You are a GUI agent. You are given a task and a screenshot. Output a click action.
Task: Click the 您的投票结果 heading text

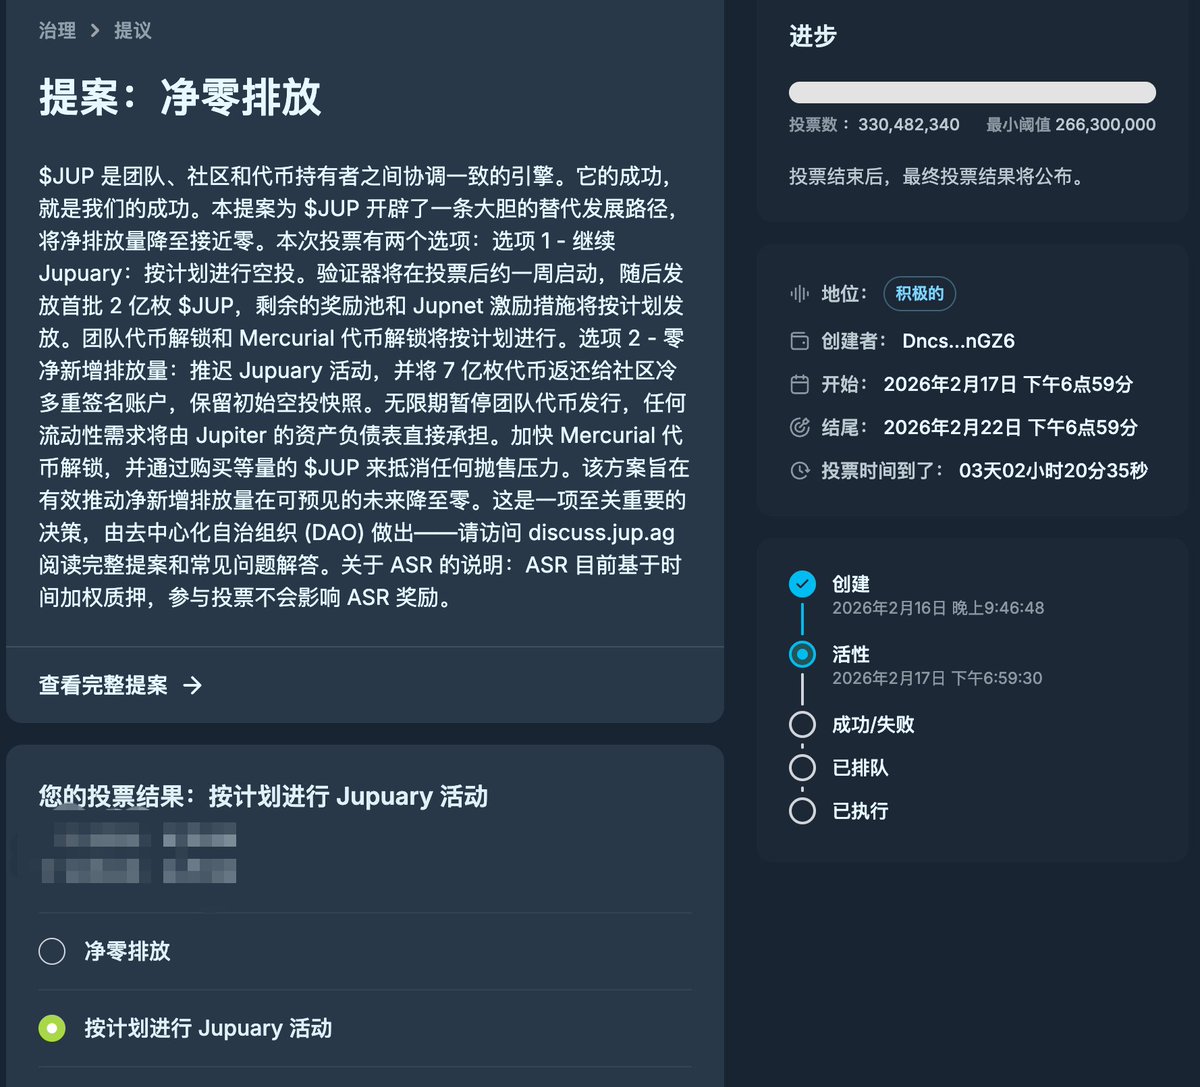click(x=263, y=797)
